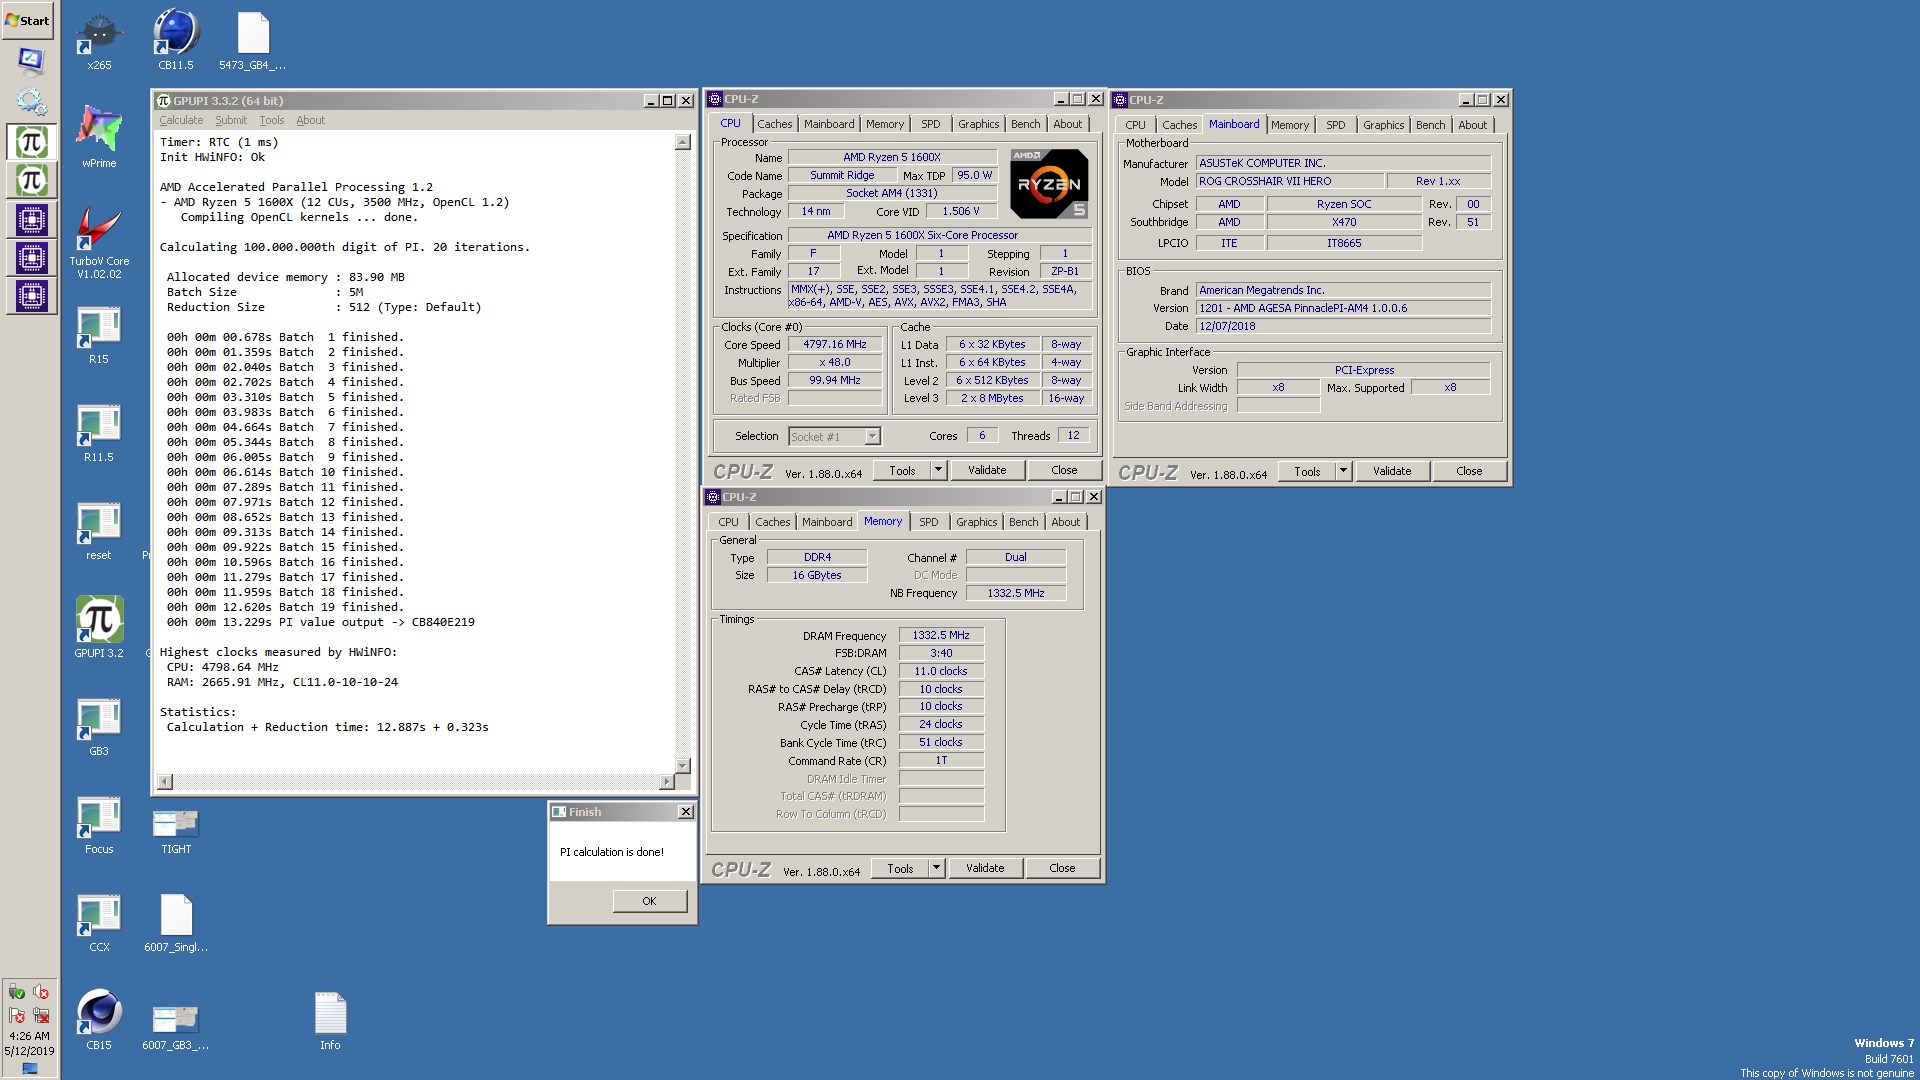1920x1080 pixels.
Task: Select second GPUPI pi icon in taskbar
Action: pyautogui.click(x=31, y=180)
